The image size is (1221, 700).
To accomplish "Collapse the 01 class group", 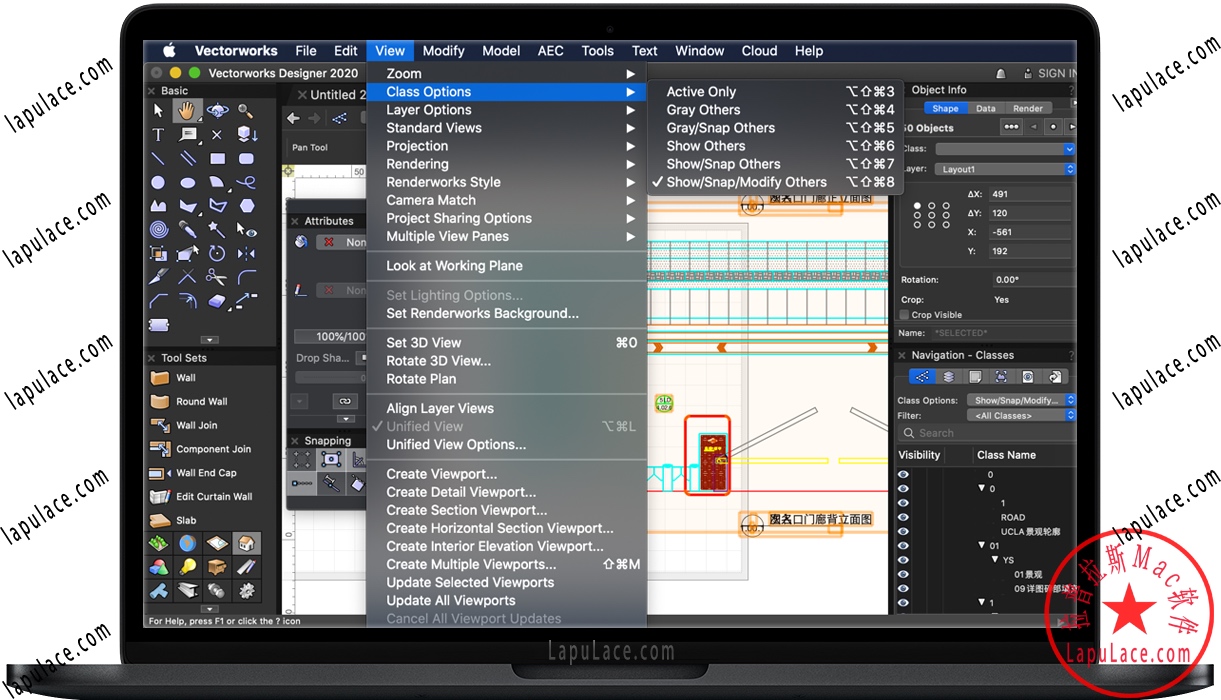I will click(x=982, y=546).
